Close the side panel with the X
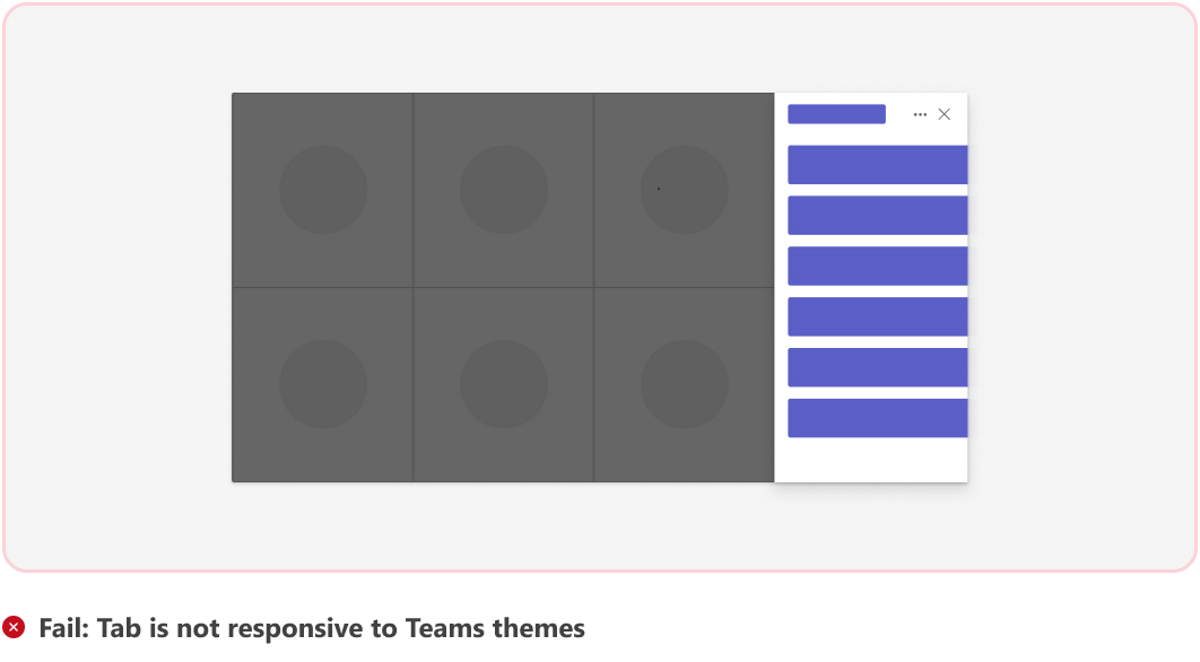Image resolution: width=1200 pixels, height=662 pixels. pos(944,115)
